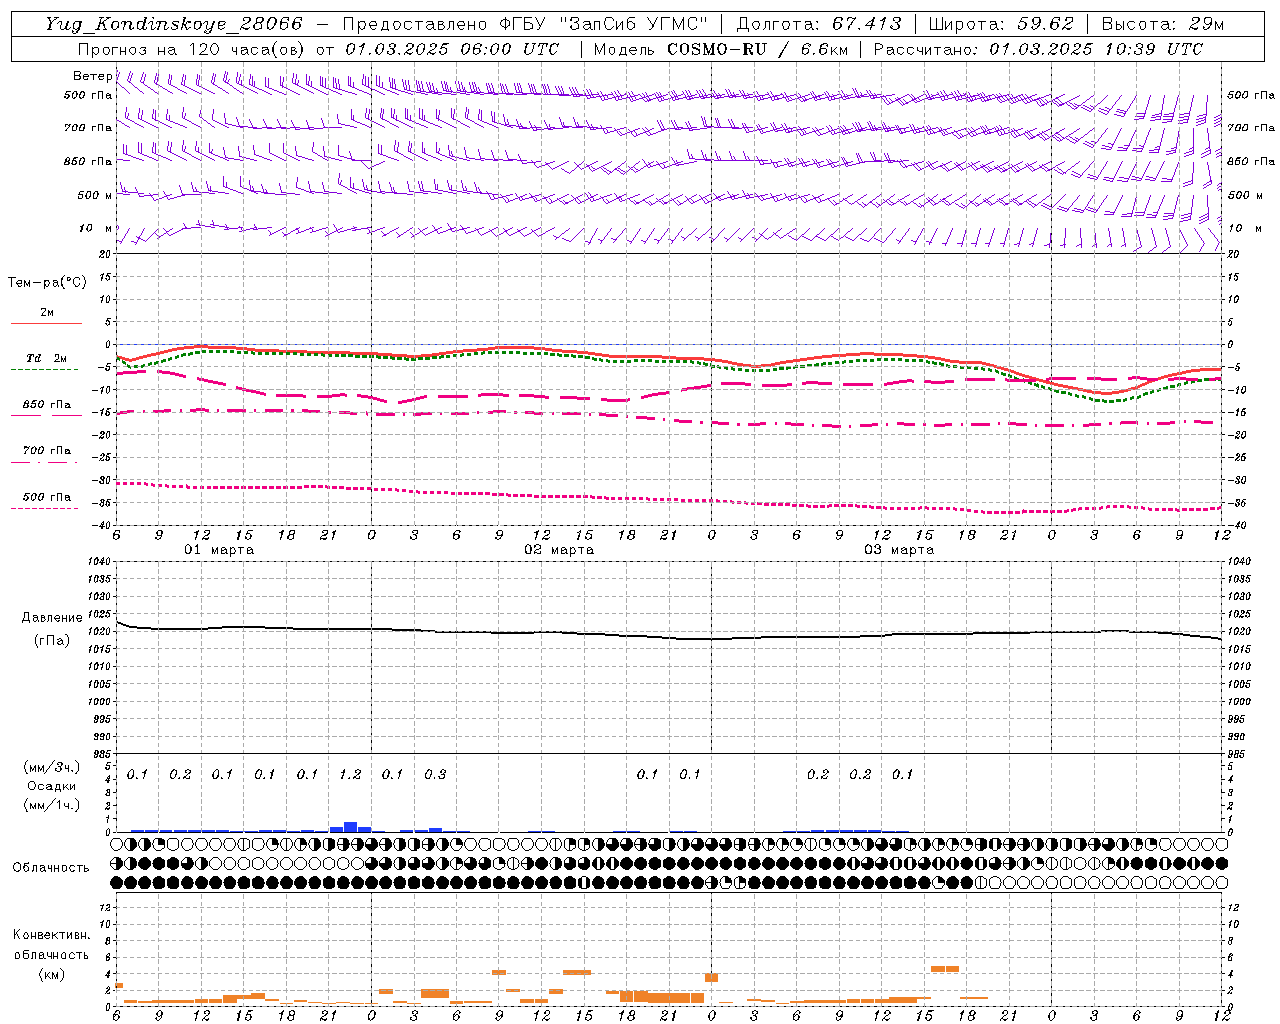The width and height of the screenshot is (1280, 1024).
Task: Click the Давление pressure panel label
Action: pos(52,618)
